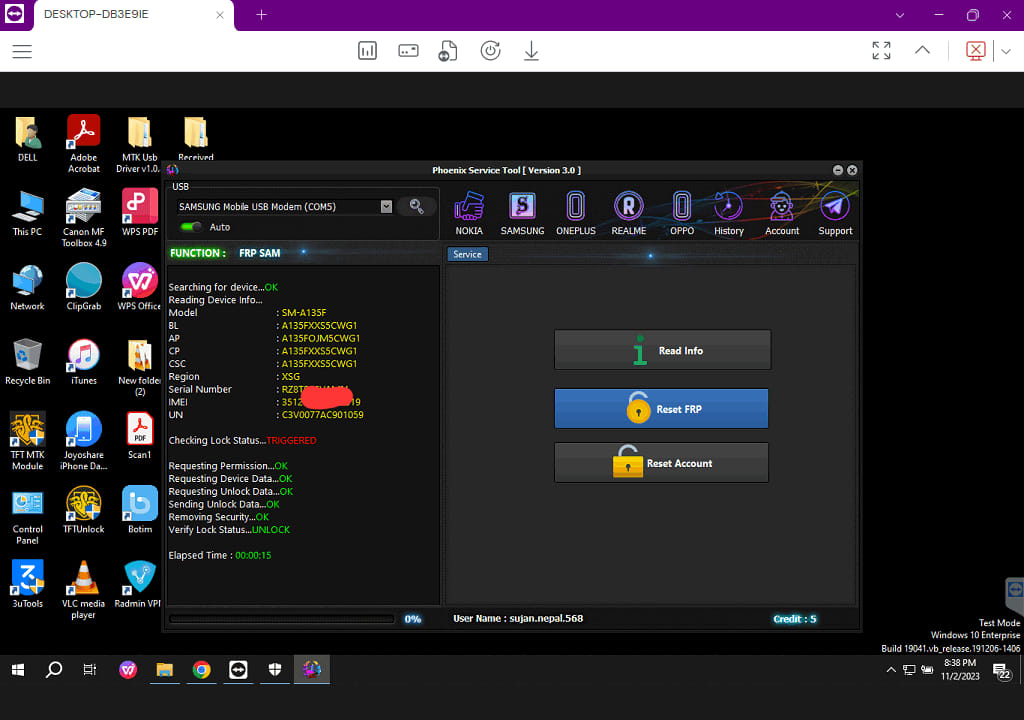Open the History panel

(x=728, y=213)
